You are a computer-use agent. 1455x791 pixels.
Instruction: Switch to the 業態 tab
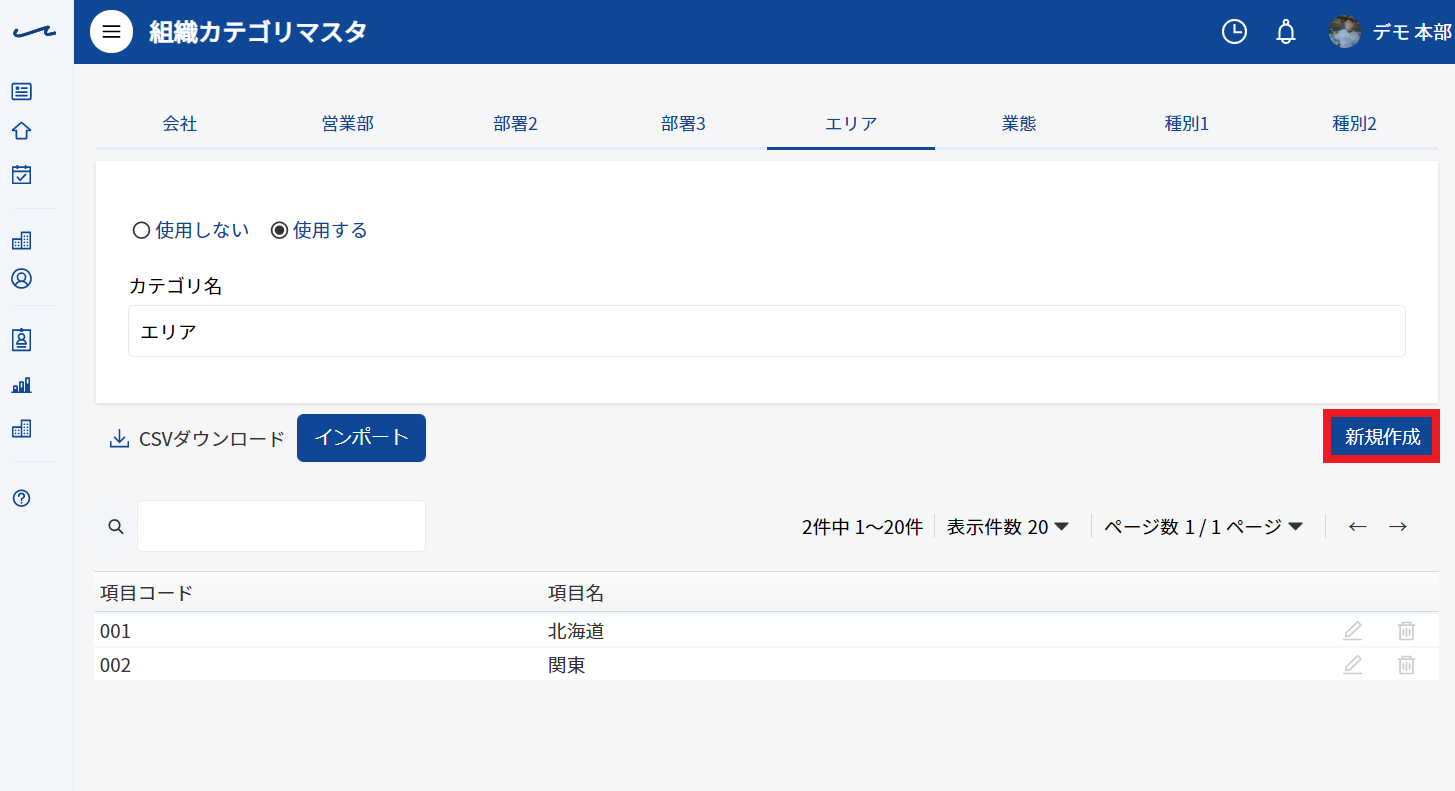pos(1019,124)
